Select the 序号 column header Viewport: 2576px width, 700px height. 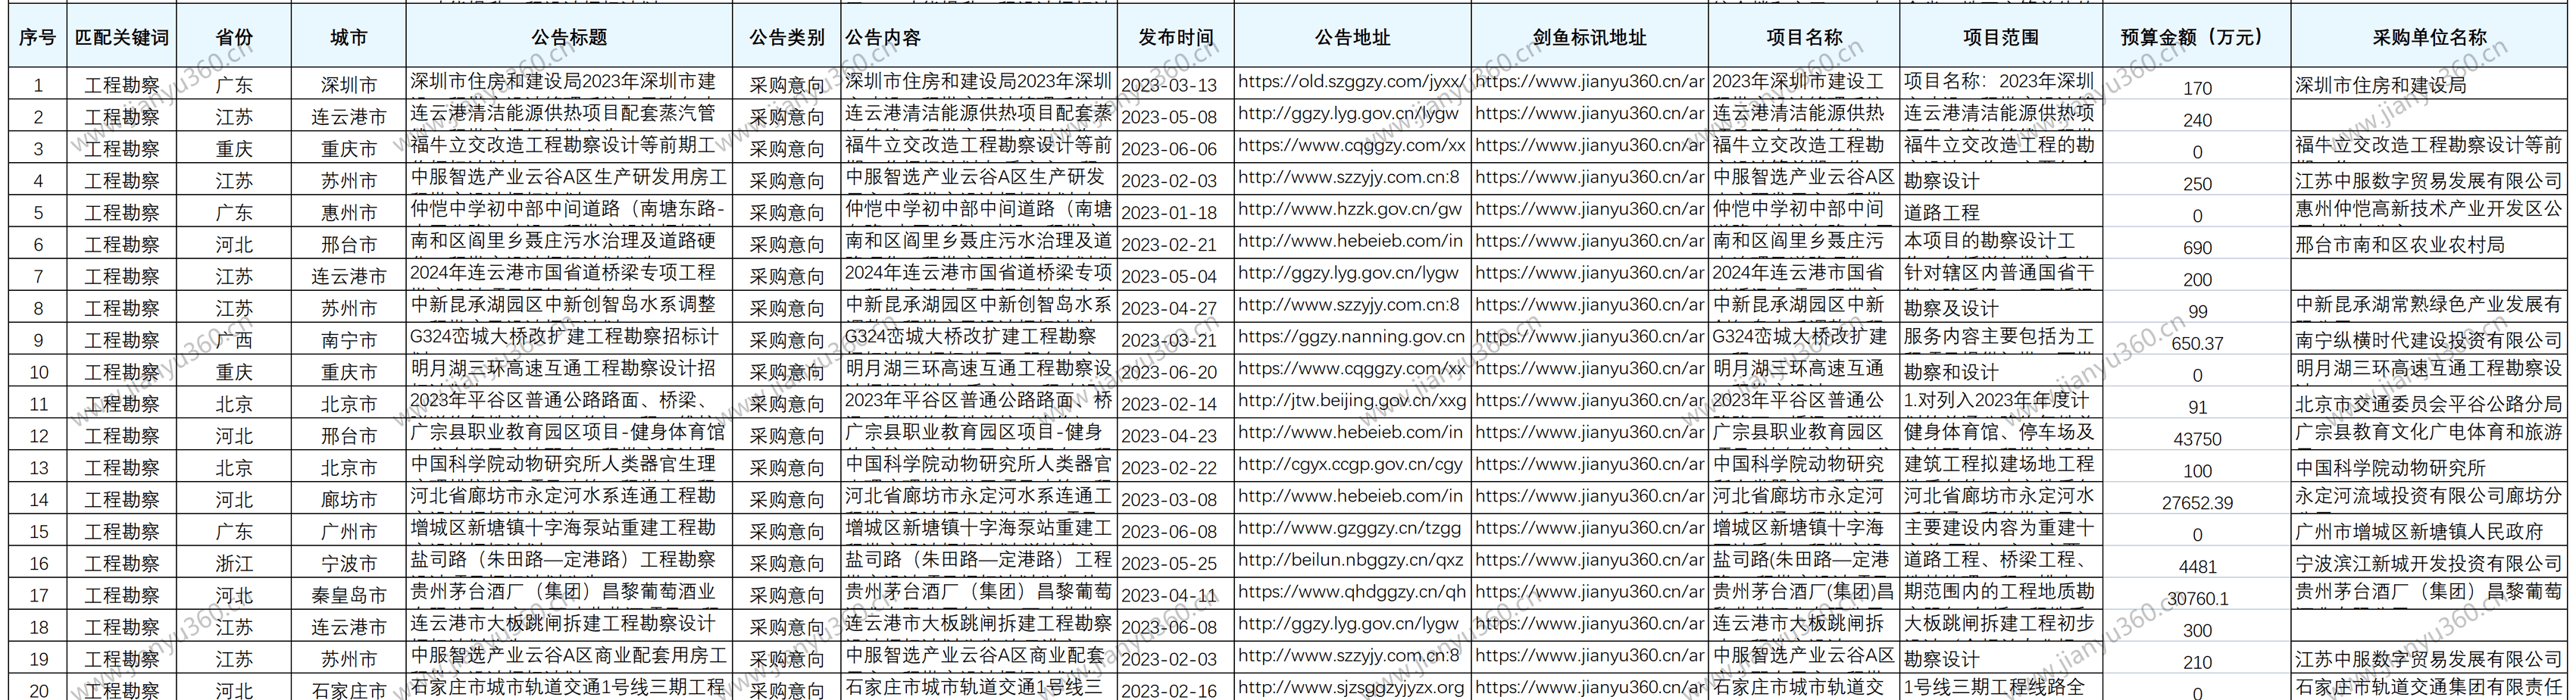coord(38,38)
